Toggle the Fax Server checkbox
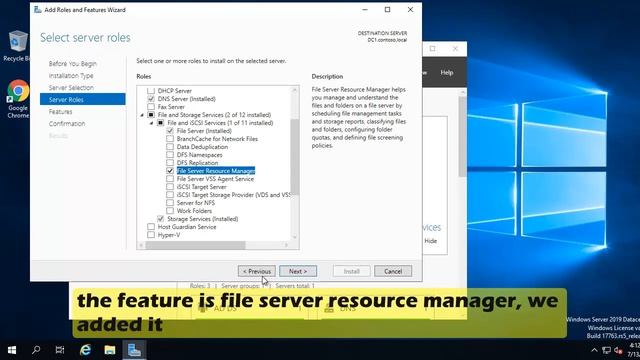 pos(151,107)
